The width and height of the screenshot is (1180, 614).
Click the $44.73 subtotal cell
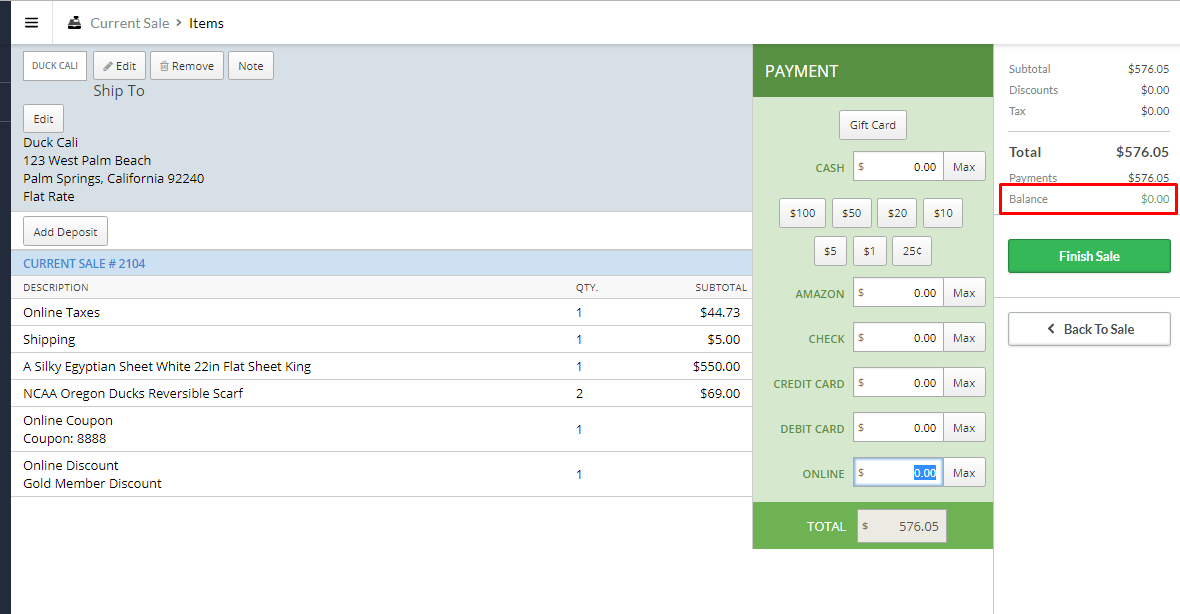click(720, 312)
